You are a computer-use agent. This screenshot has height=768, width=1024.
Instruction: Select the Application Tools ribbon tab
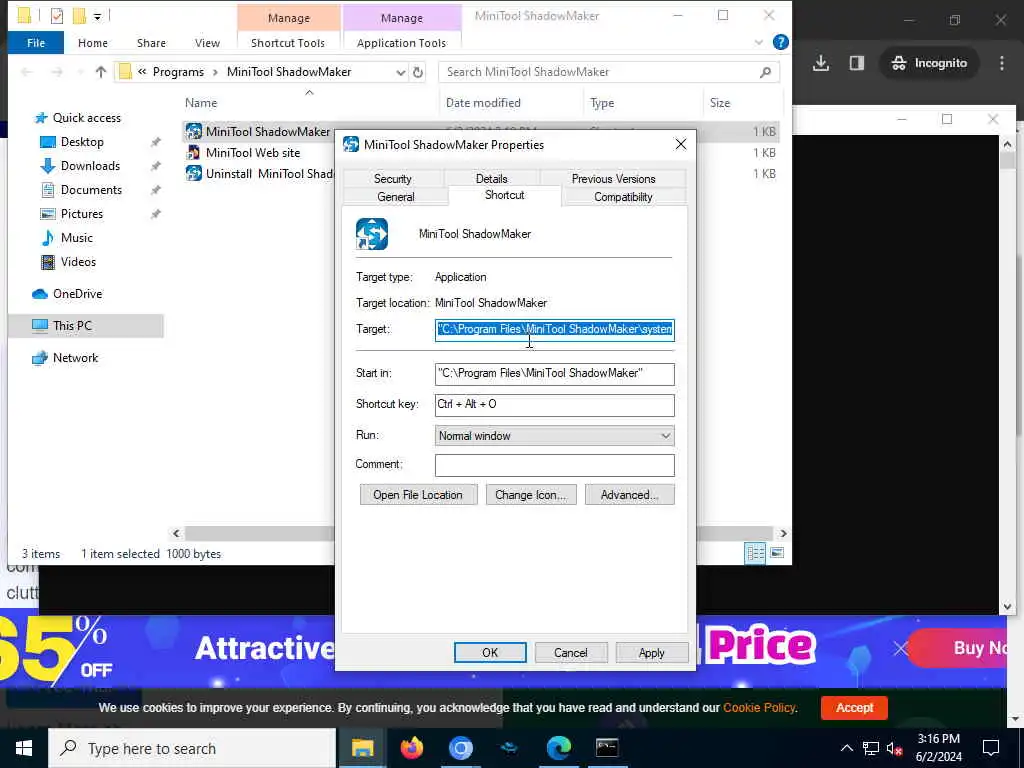point(401,43)
